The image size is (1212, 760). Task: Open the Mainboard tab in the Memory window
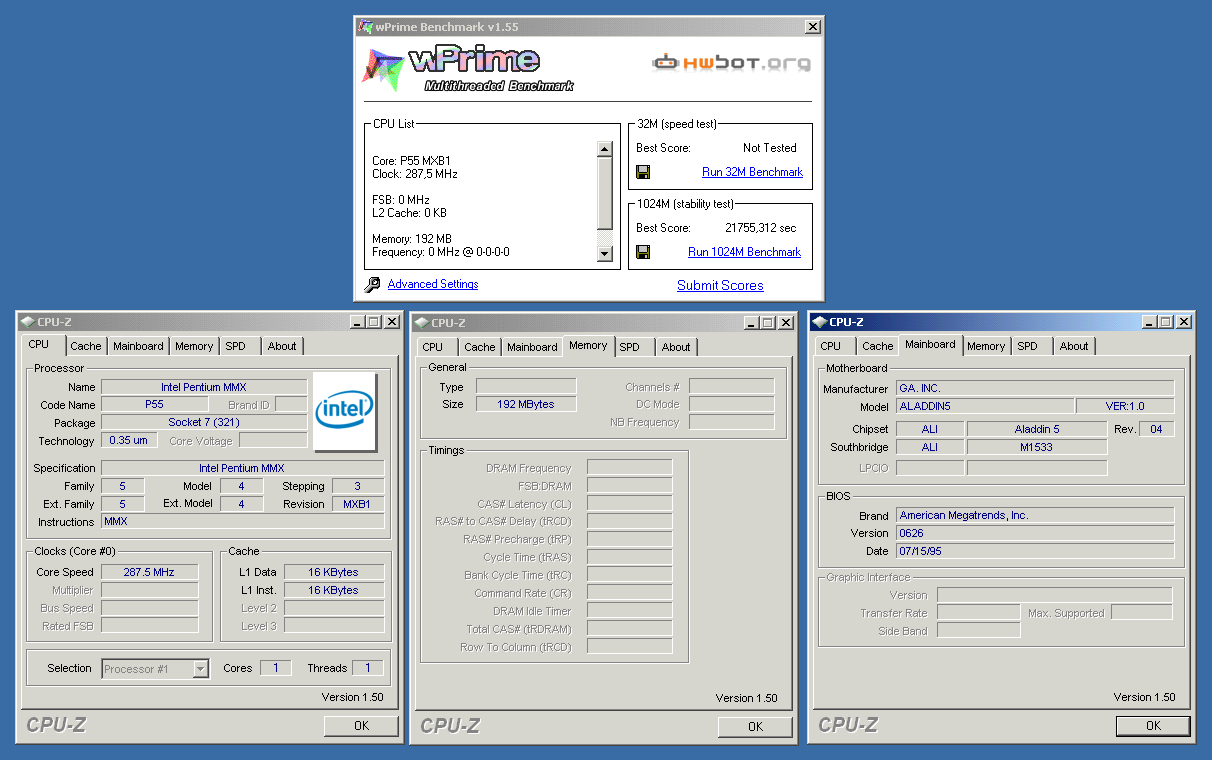coord(532,347)
